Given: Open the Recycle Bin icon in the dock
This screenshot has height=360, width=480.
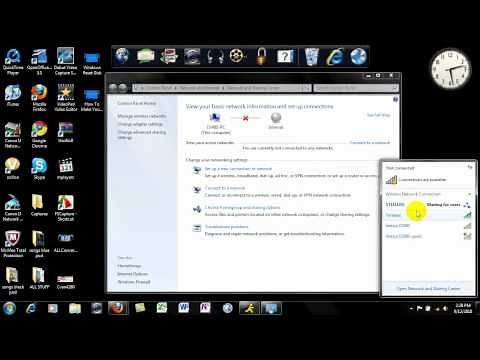Looking at the screenshot, I should 312,56.
